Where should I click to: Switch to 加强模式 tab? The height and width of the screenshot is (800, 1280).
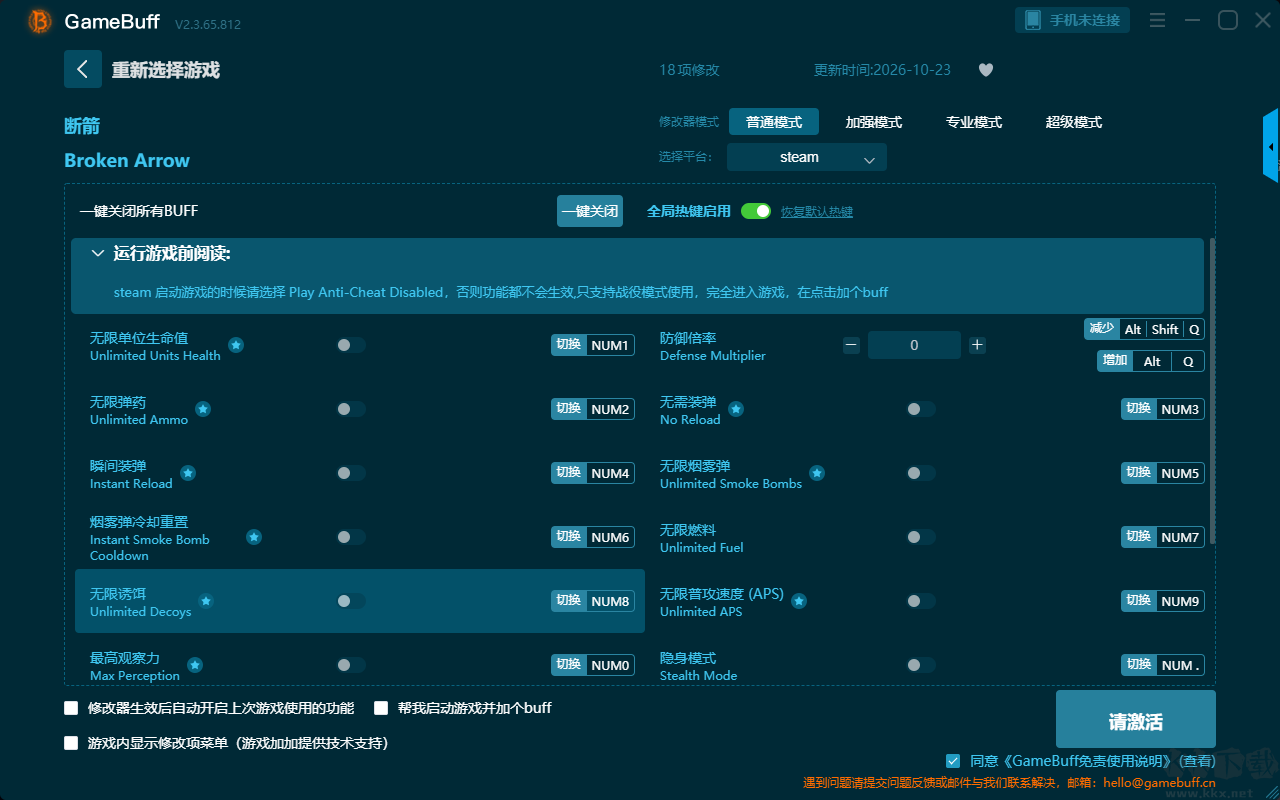[874, 122]
